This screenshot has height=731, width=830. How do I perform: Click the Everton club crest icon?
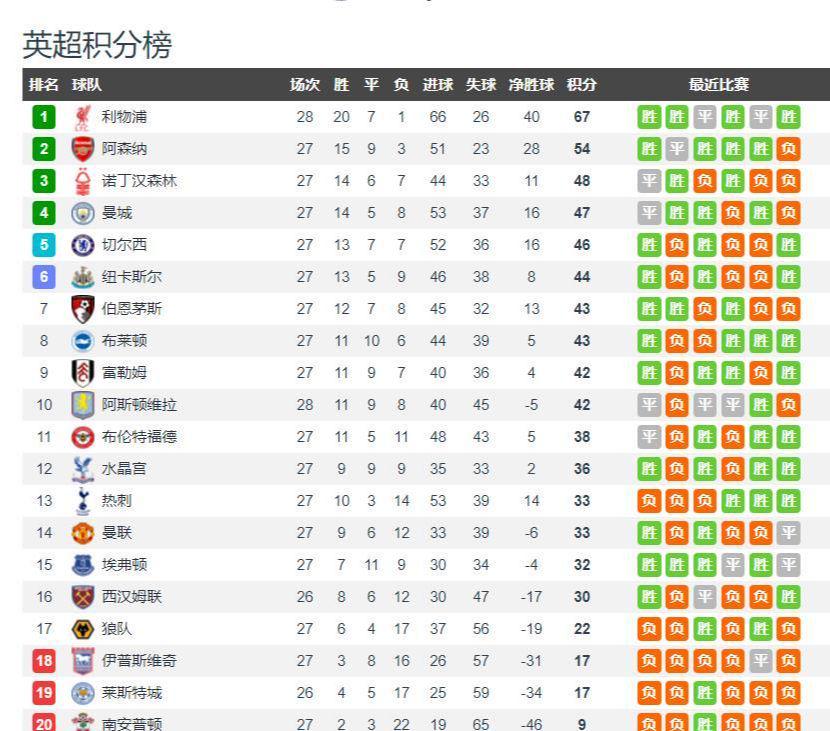[83, 565]
